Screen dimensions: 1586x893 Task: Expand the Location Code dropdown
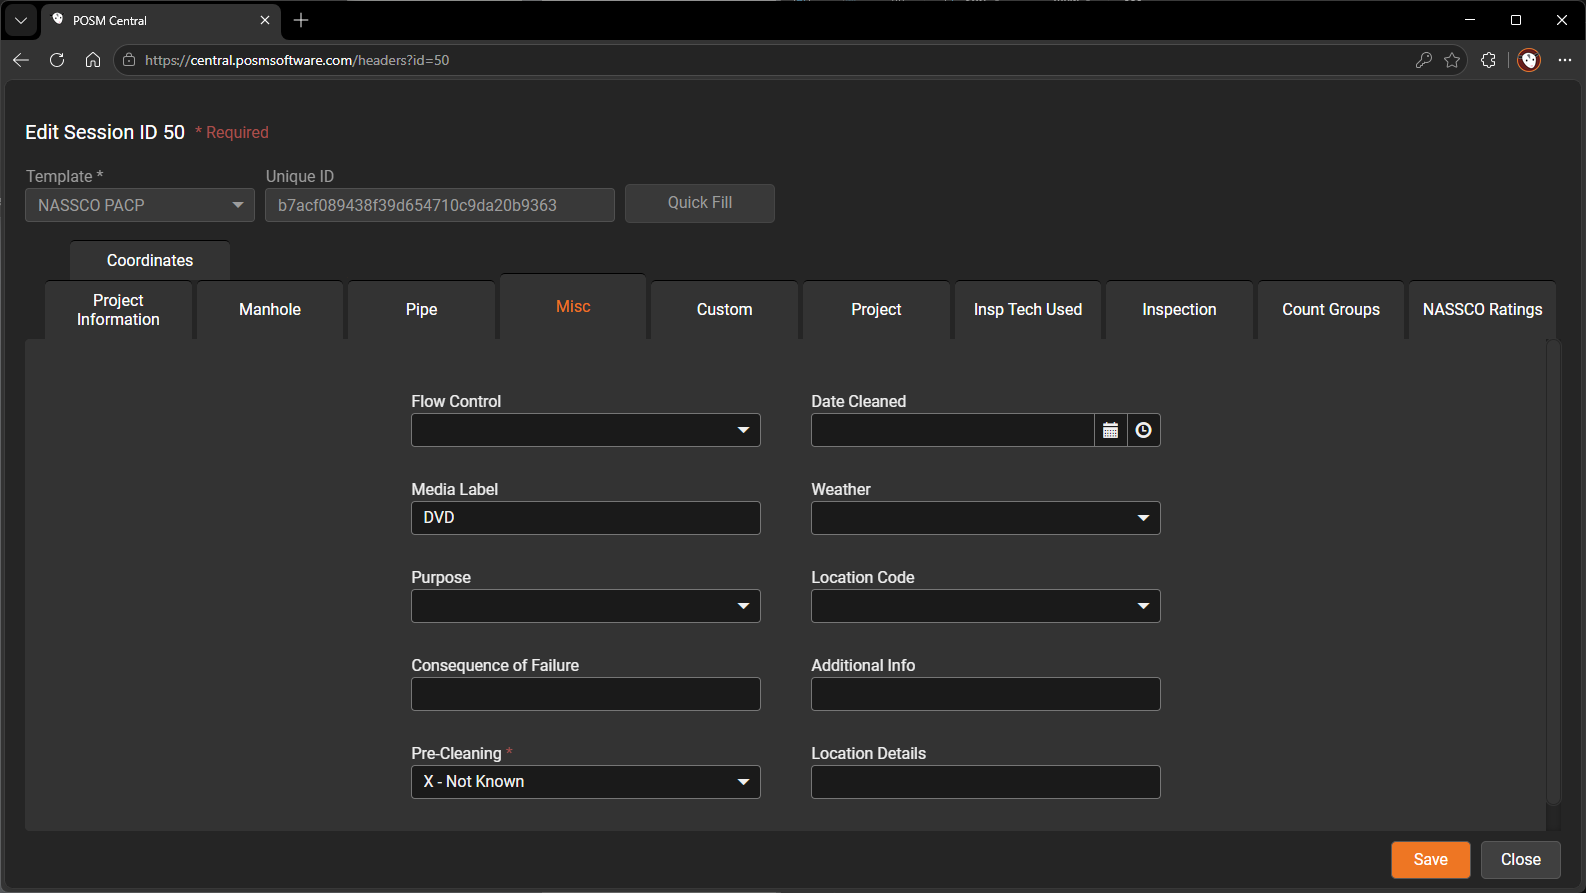[986, 606]
